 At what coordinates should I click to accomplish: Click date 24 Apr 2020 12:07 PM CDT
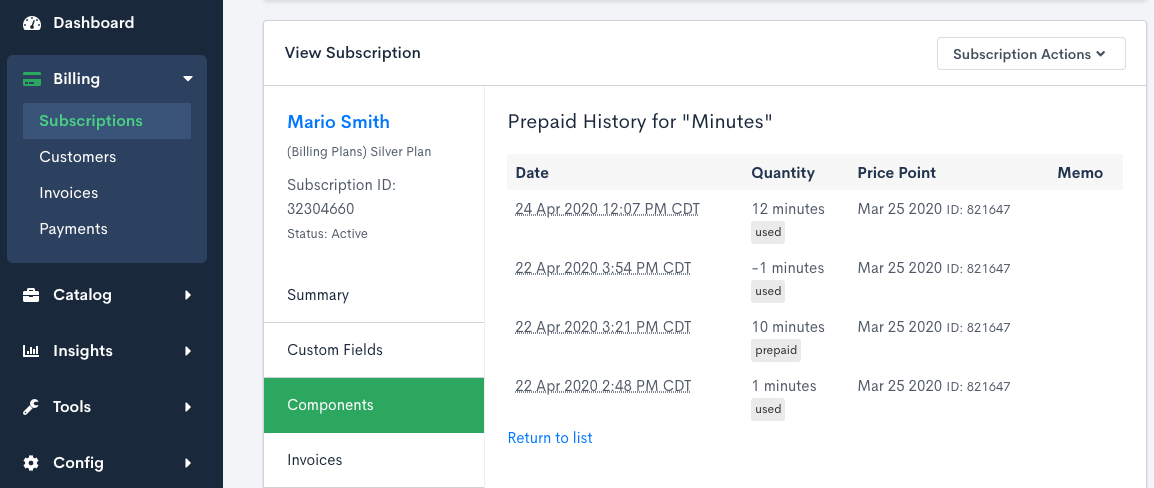(x=607, y=209)
